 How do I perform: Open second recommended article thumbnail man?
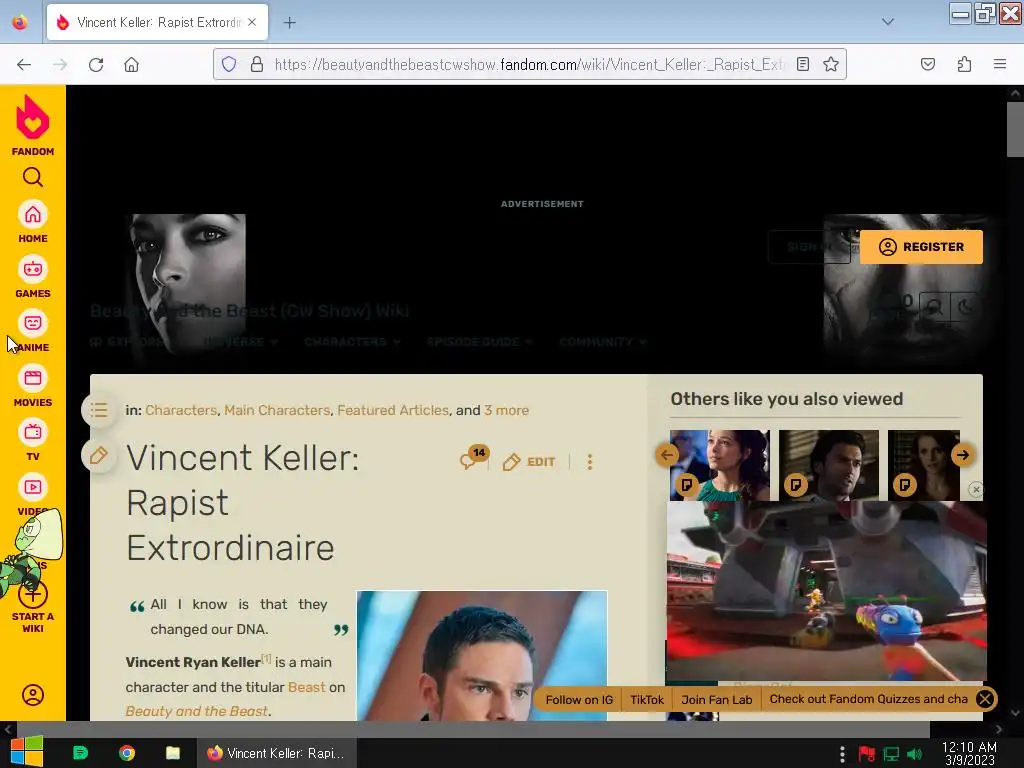(829, 465)
